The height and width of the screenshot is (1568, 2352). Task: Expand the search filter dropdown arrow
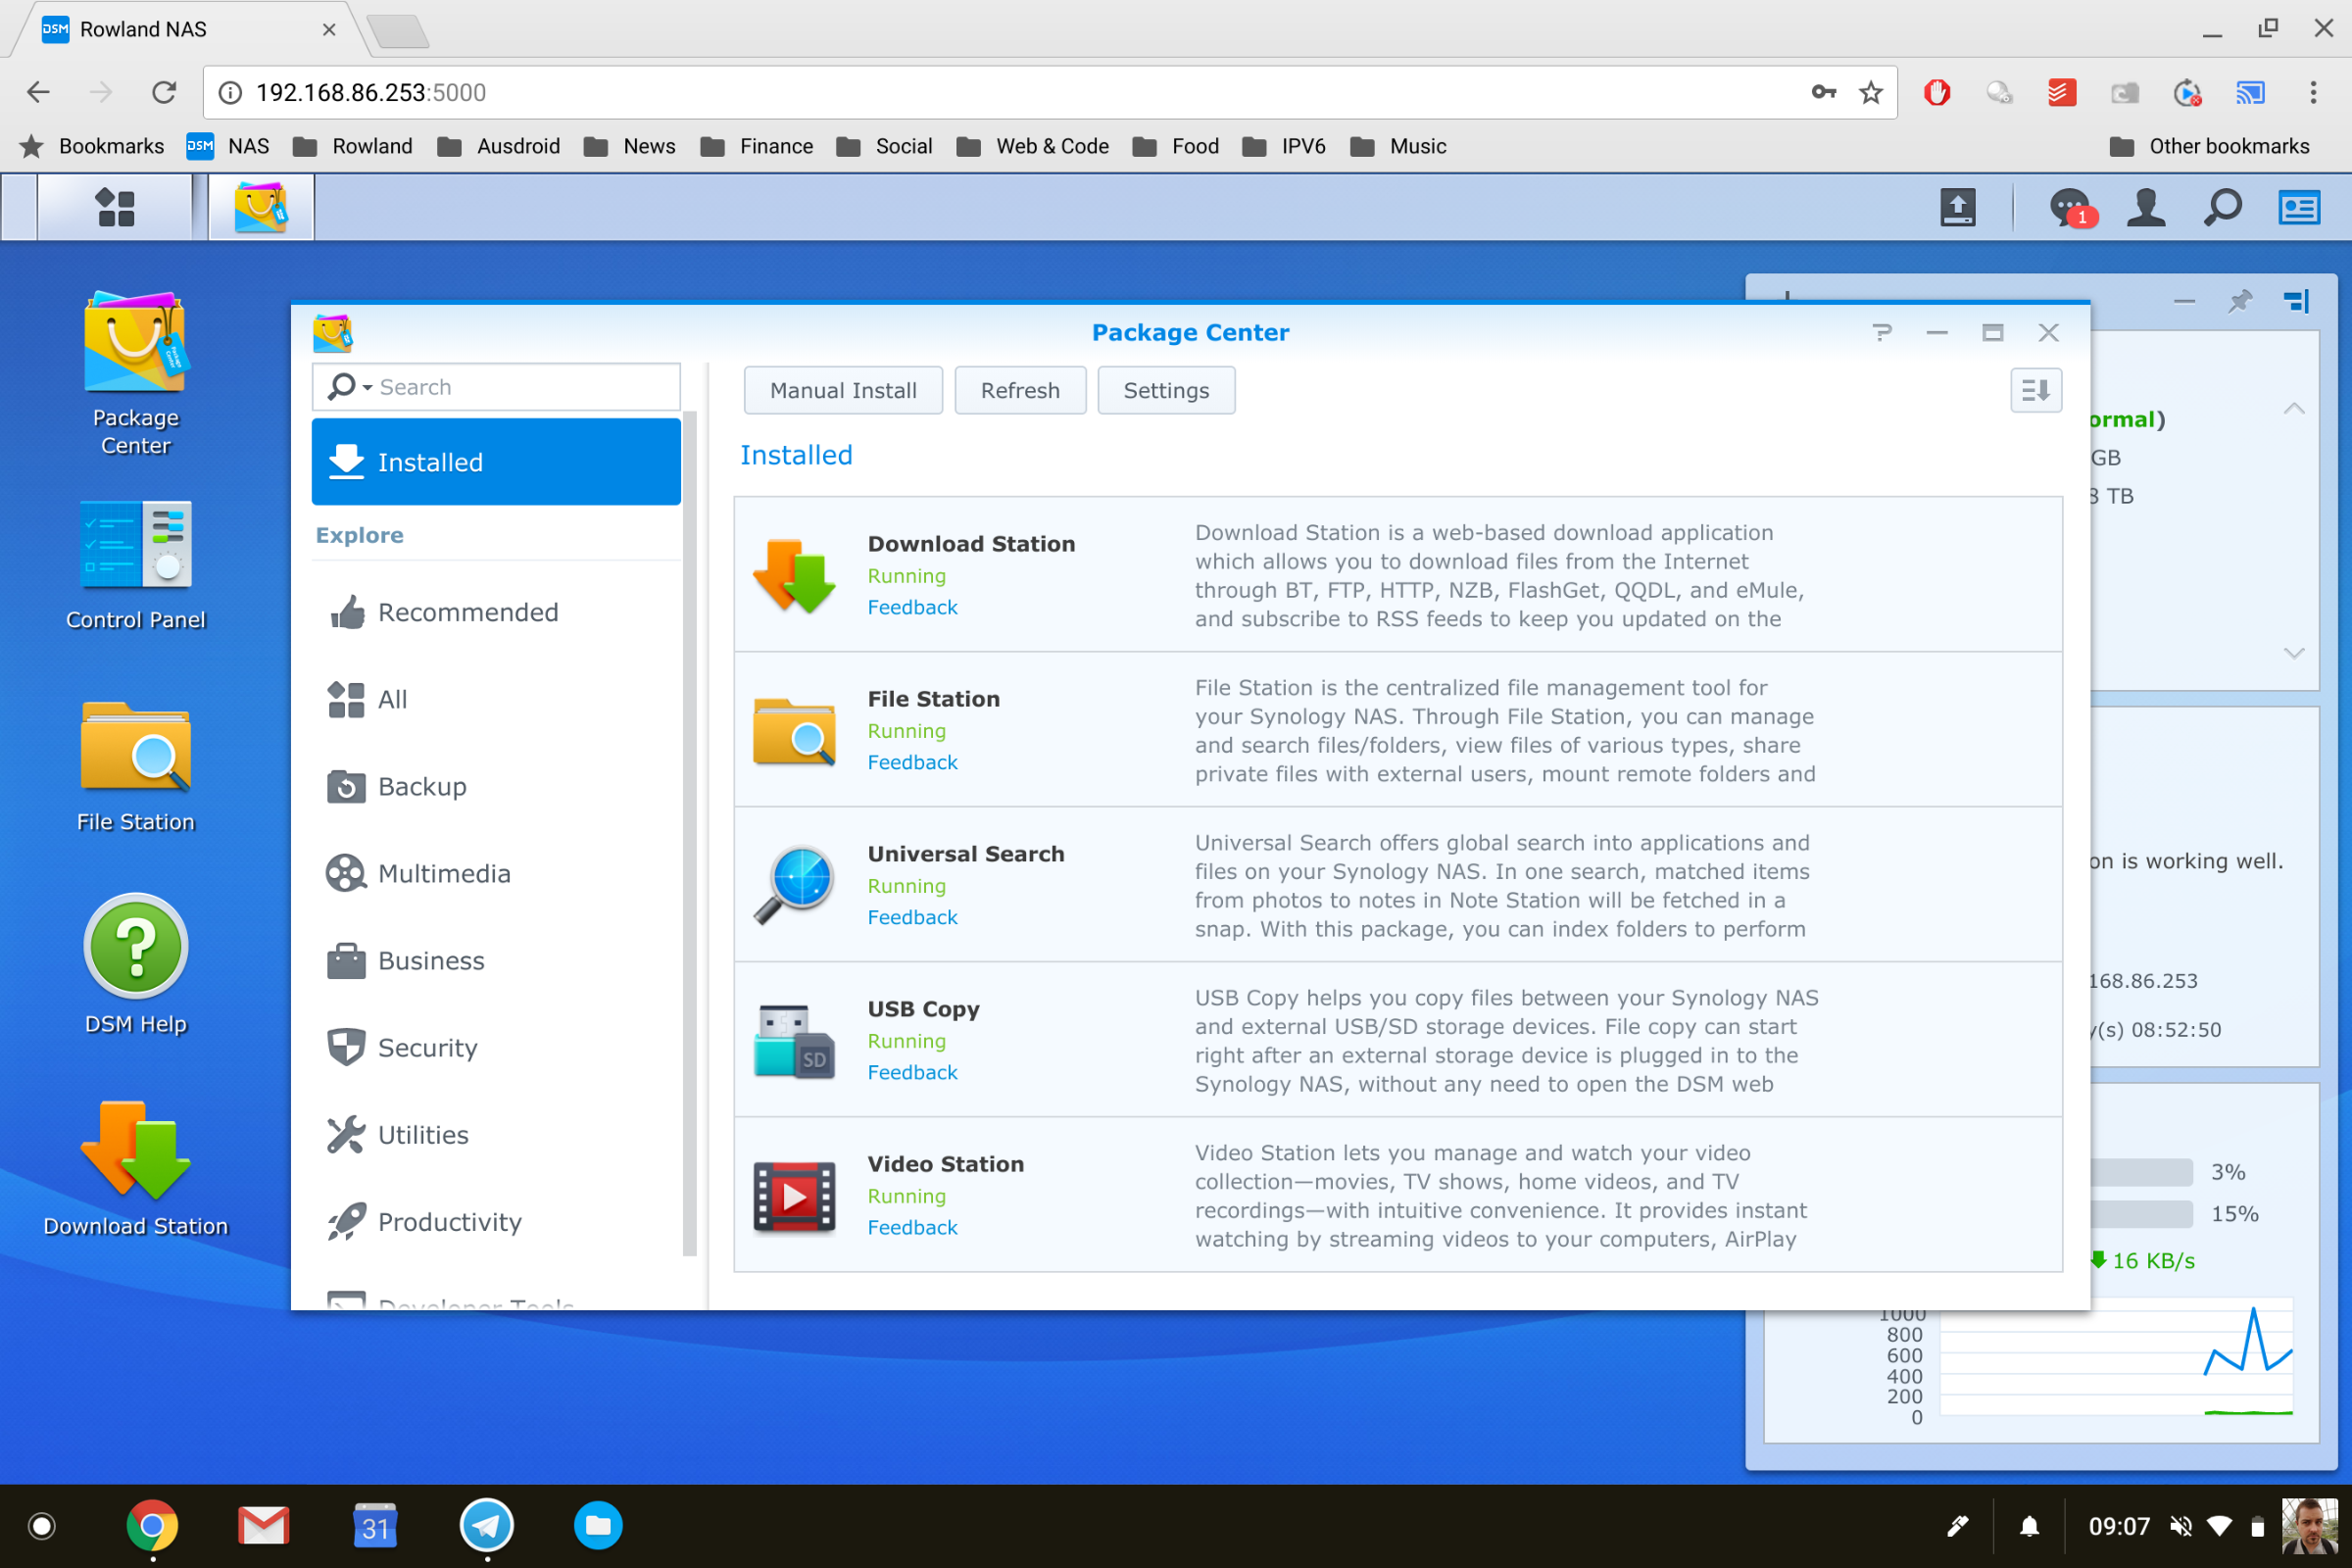(x=367, y=388)
